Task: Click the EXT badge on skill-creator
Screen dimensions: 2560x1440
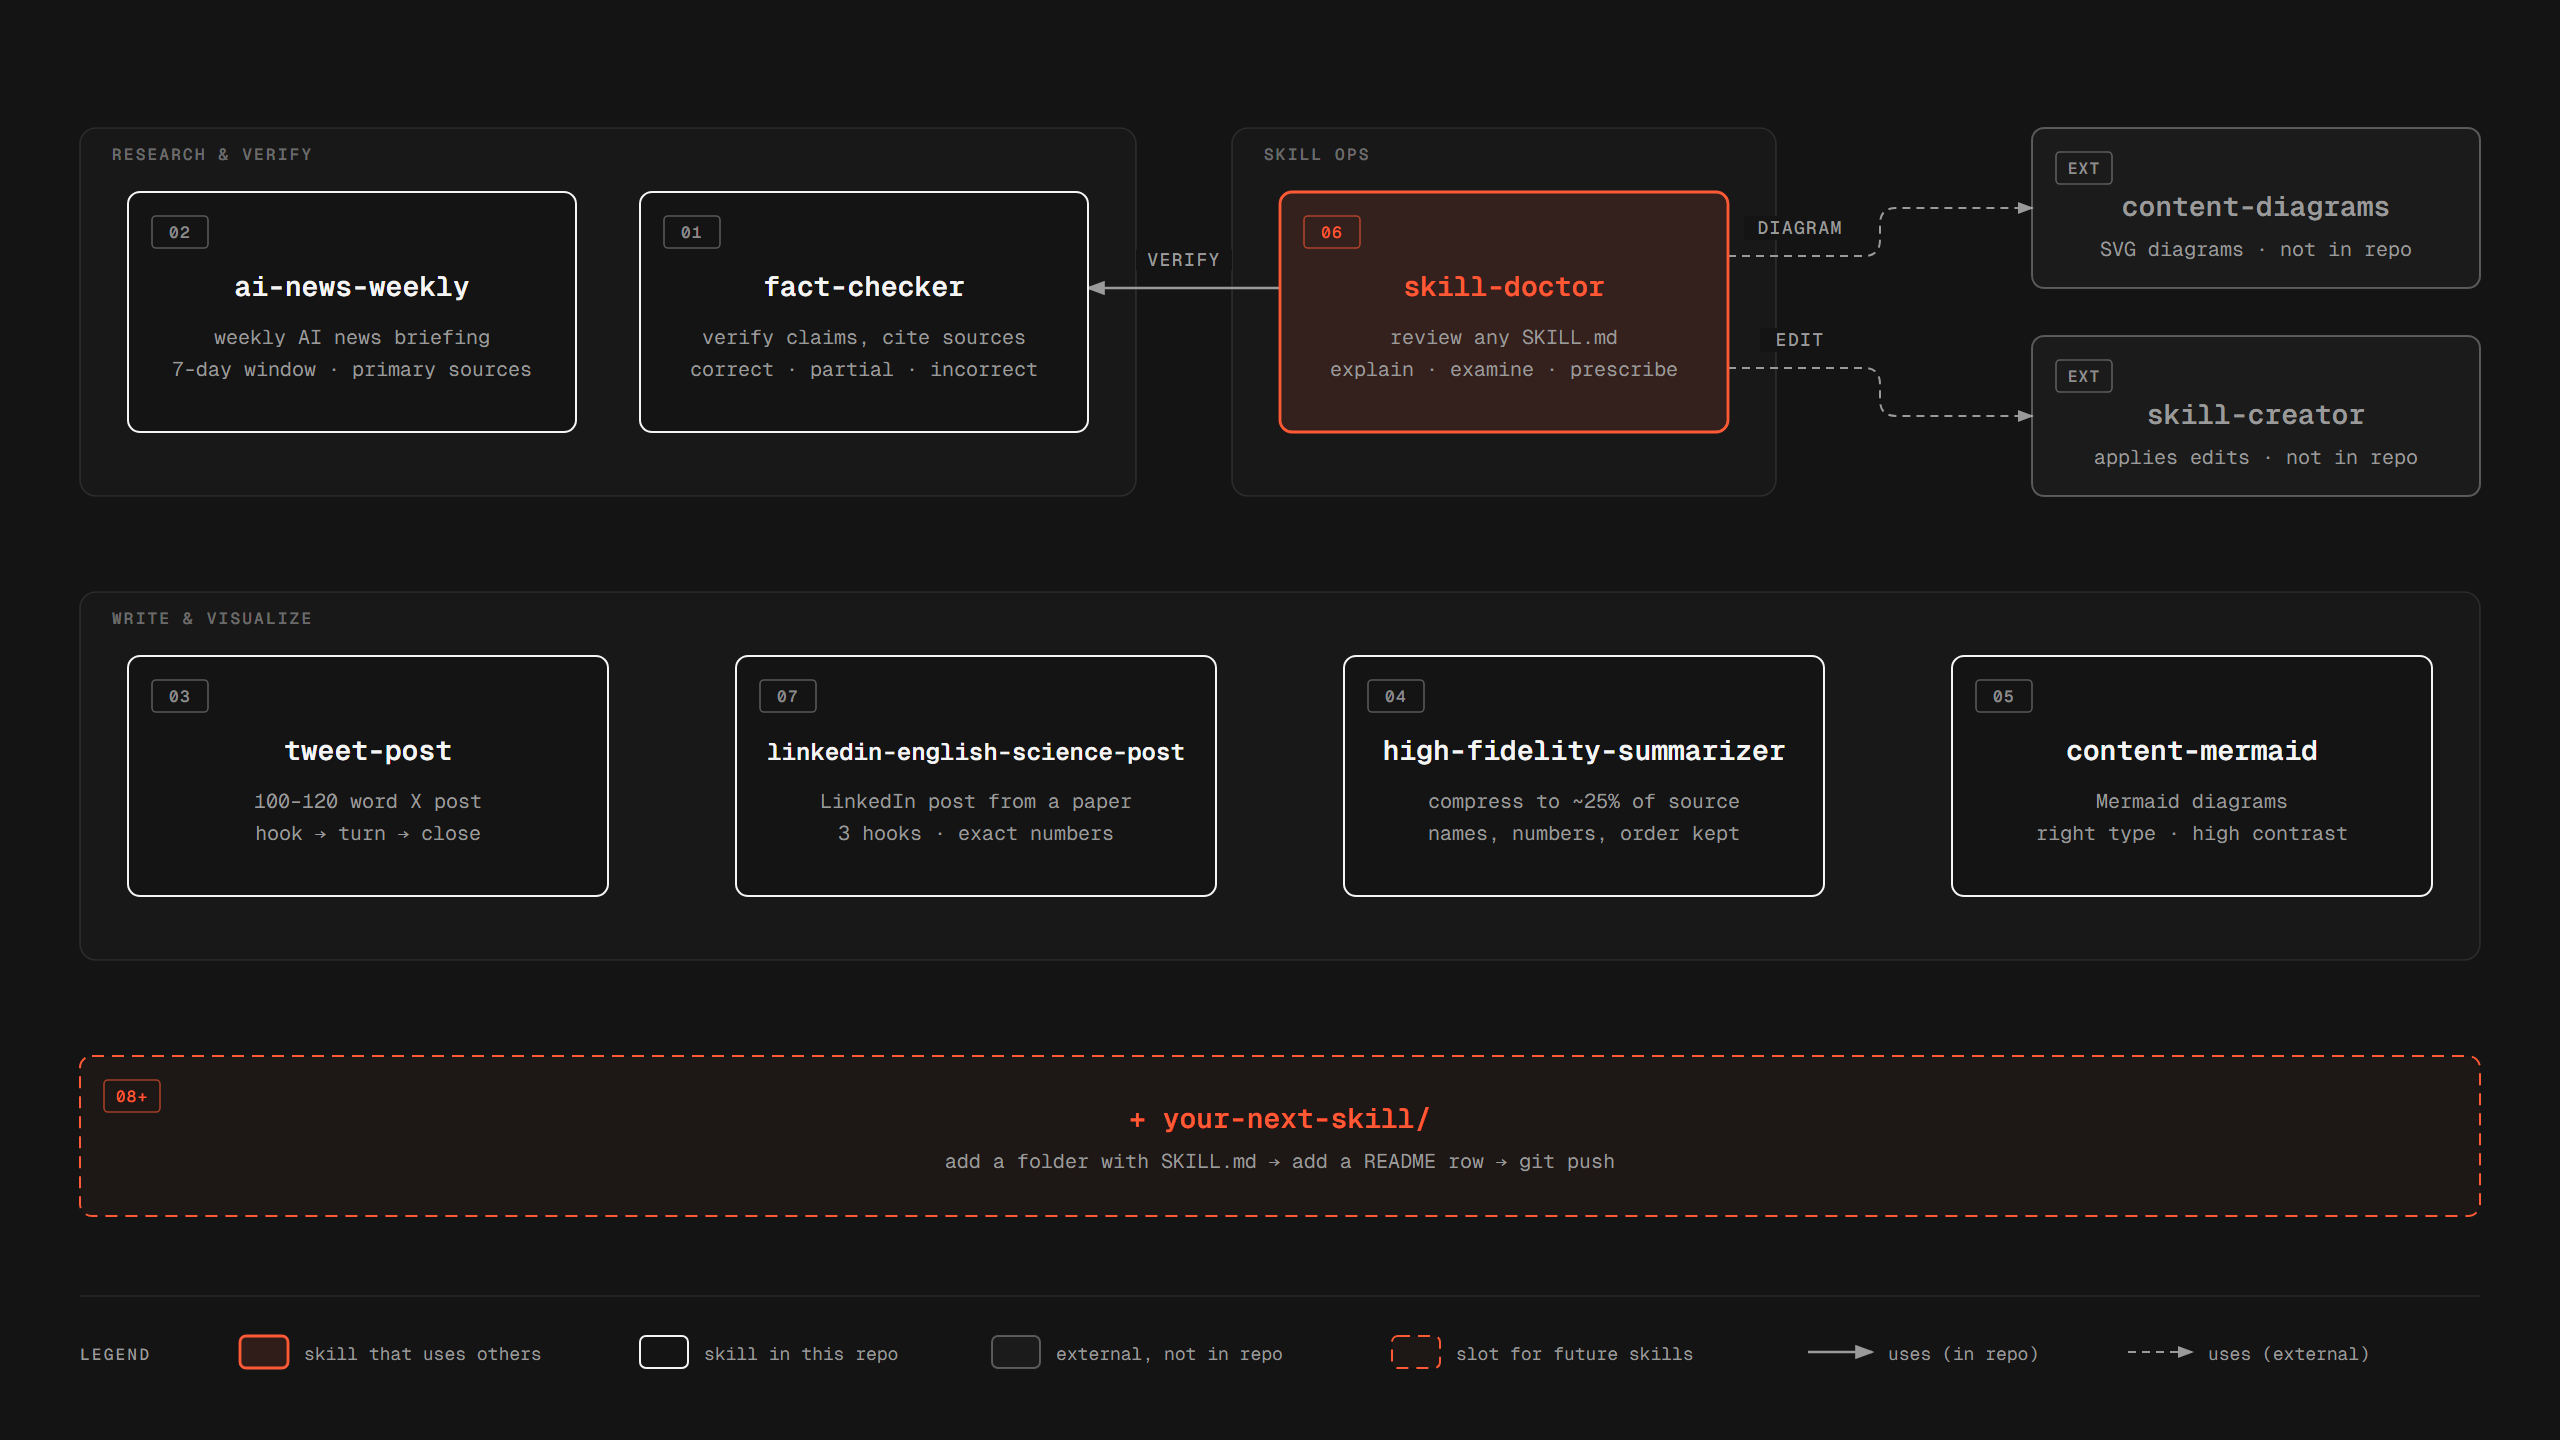Action: (2083, 376)
